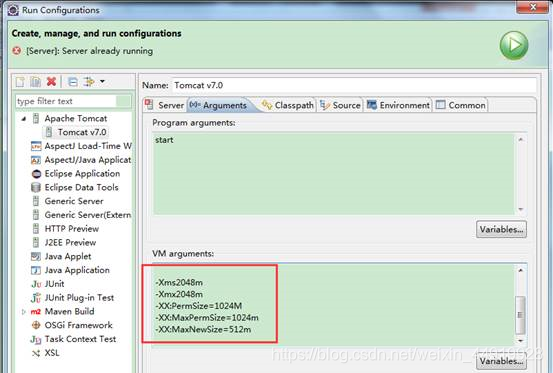Click the Java Applet icon in tree

pyautogui.click(x=36, y=256)
